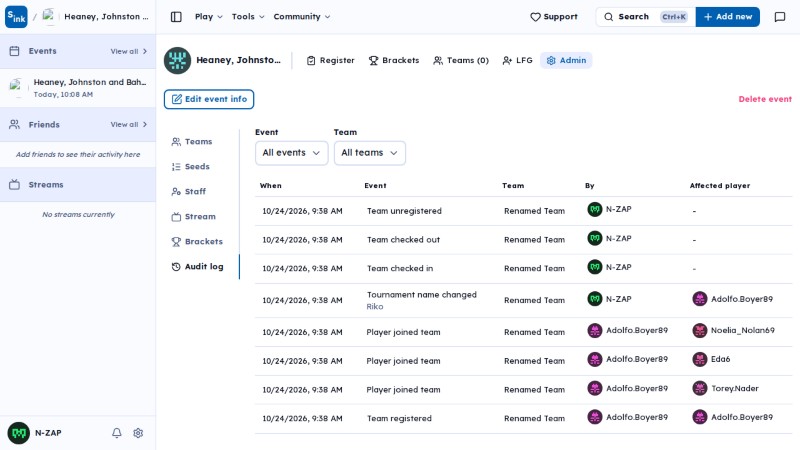The image size is (800, 450).
Task: Click the Events calendar icon
Action: [14, 51]
